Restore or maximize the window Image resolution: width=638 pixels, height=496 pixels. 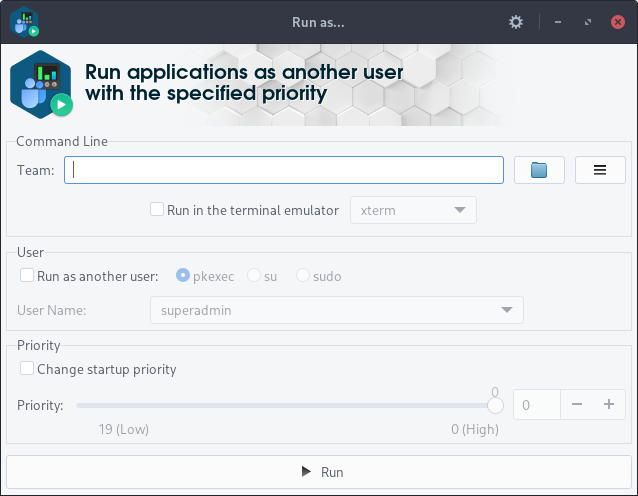(587, 21)
